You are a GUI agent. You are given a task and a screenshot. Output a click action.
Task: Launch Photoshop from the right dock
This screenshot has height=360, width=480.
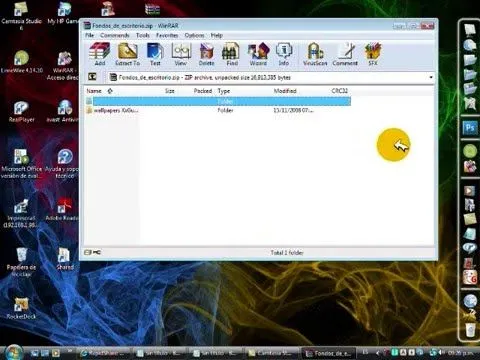(x=470, y=128)
